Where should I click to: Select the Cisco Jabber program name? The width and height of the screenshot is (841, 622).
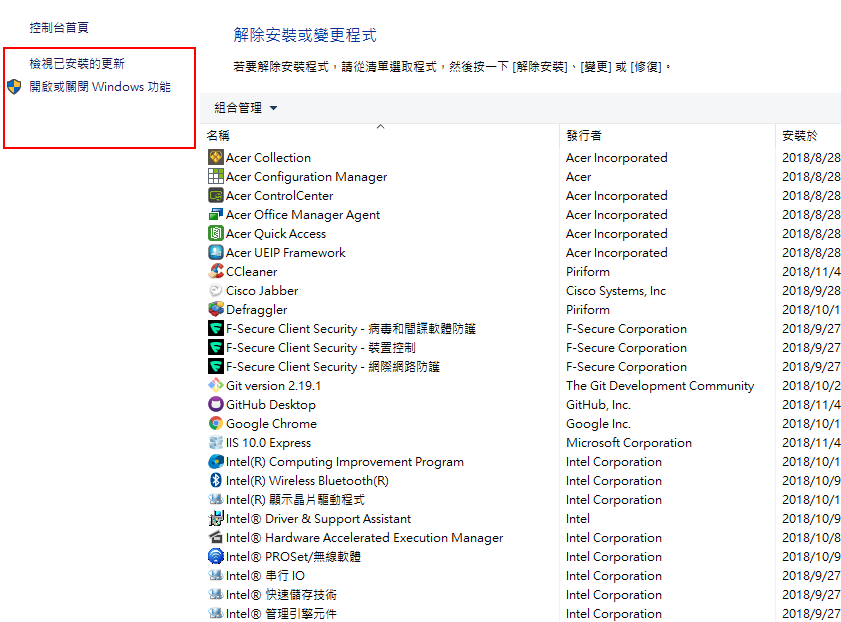(x=262, y=291)
